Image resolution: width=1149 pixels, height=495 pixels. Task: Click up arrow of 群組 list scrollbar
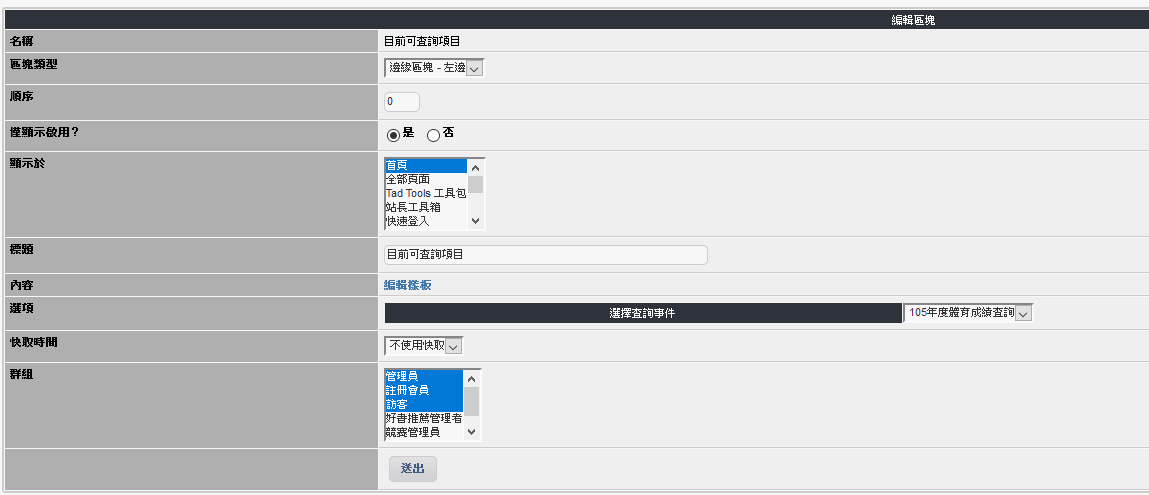pos(472,378)
